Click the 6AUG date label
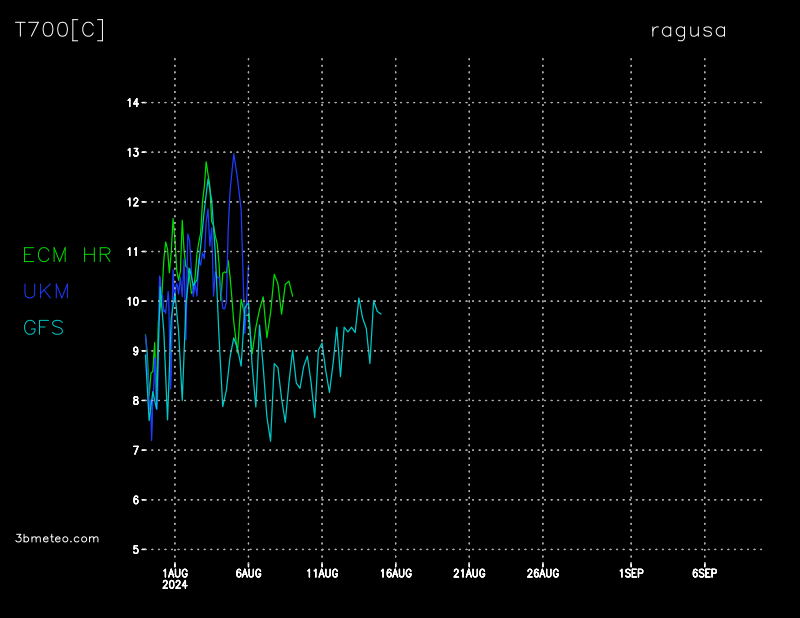The image size is (800, 618). [249, 574]
